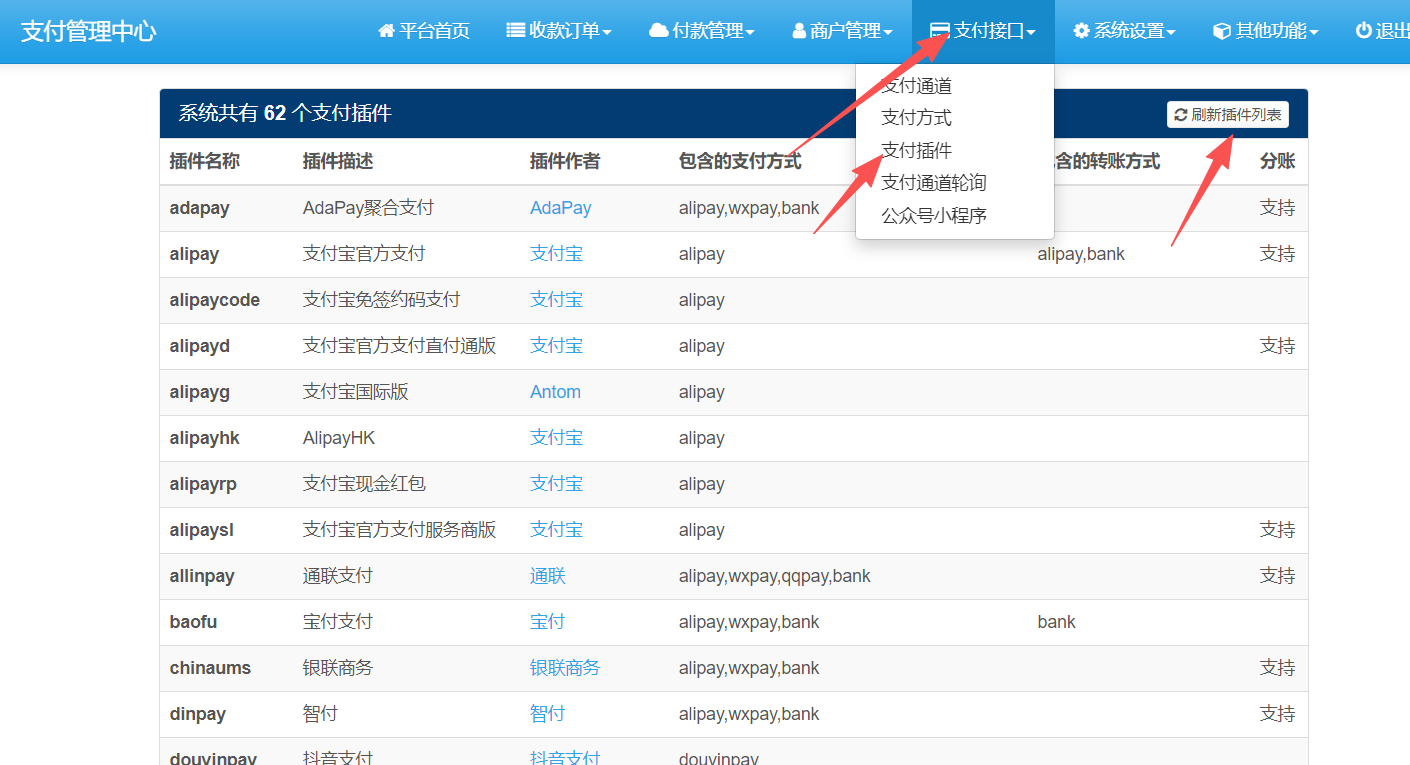Open the 抖音支付 author link
This screenshot has height=765, width=1410.
click(x=564, y=758)
